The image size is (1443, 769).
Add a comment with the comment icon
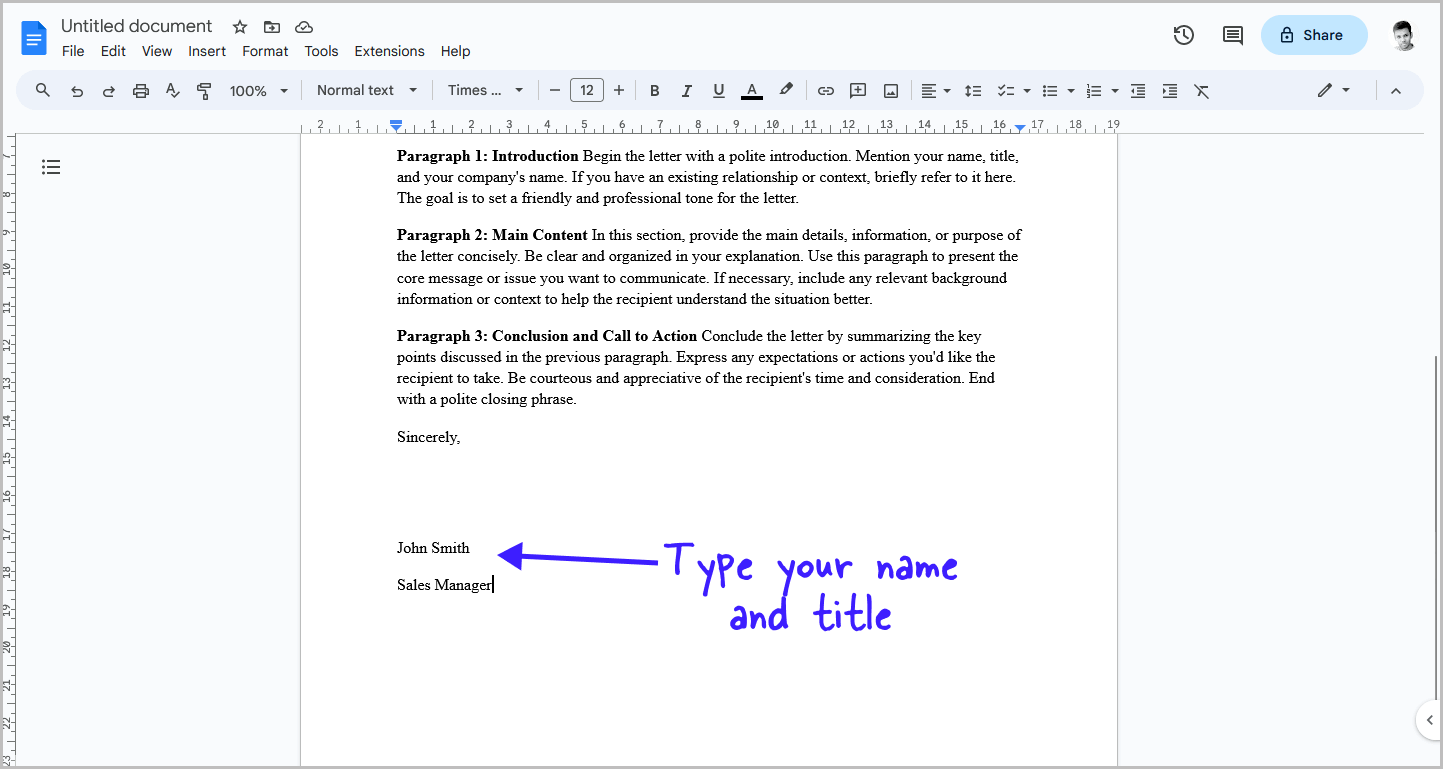[857, 89]
